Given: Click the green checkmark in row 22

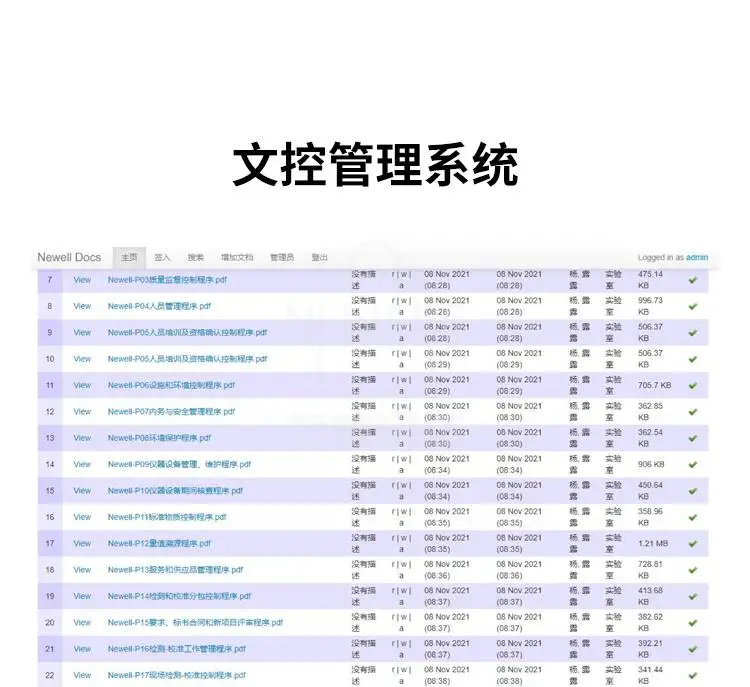Looking at the screenshot, I should pos(693,676).
